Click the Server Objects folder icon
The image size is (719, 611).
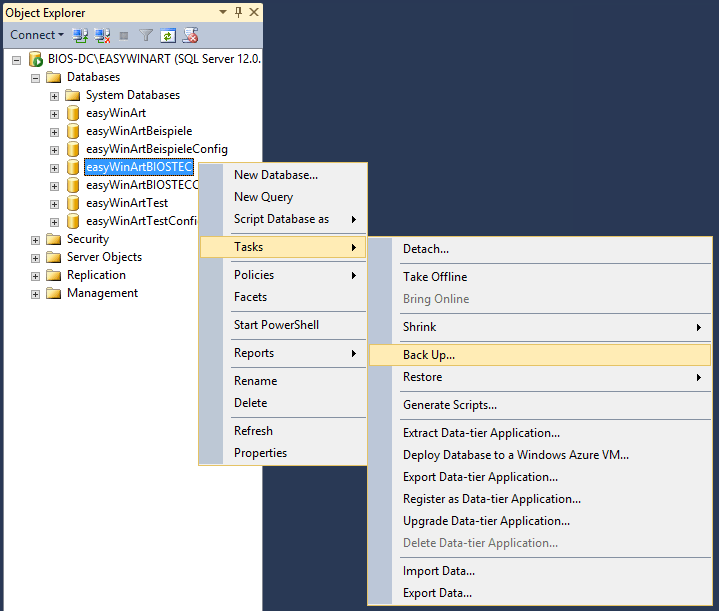tap(54, 257)
